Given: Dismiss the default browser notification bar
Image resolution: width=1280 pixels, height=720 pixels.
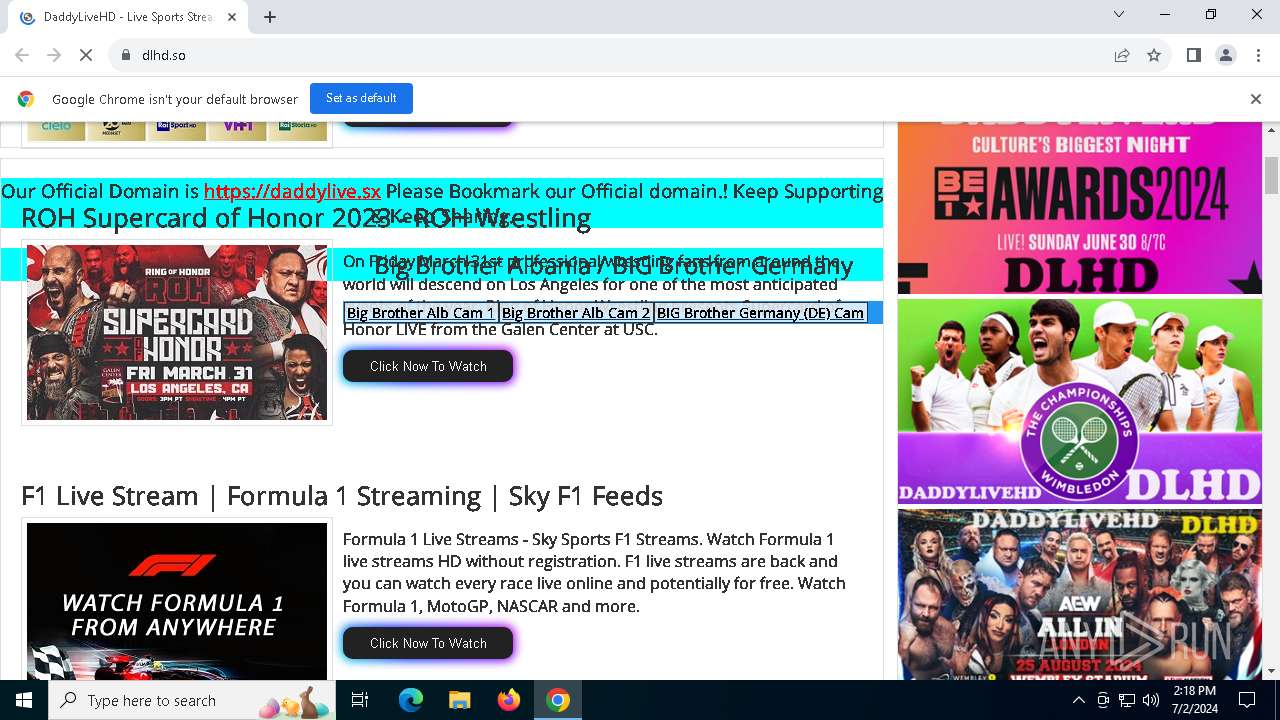Looking at the screenshot, I should [1256, 99].
